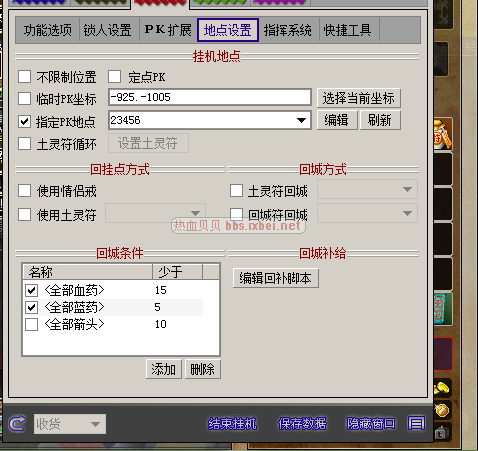Click the 保存数据 link
The image size is (478, 451).
[302, 424]
